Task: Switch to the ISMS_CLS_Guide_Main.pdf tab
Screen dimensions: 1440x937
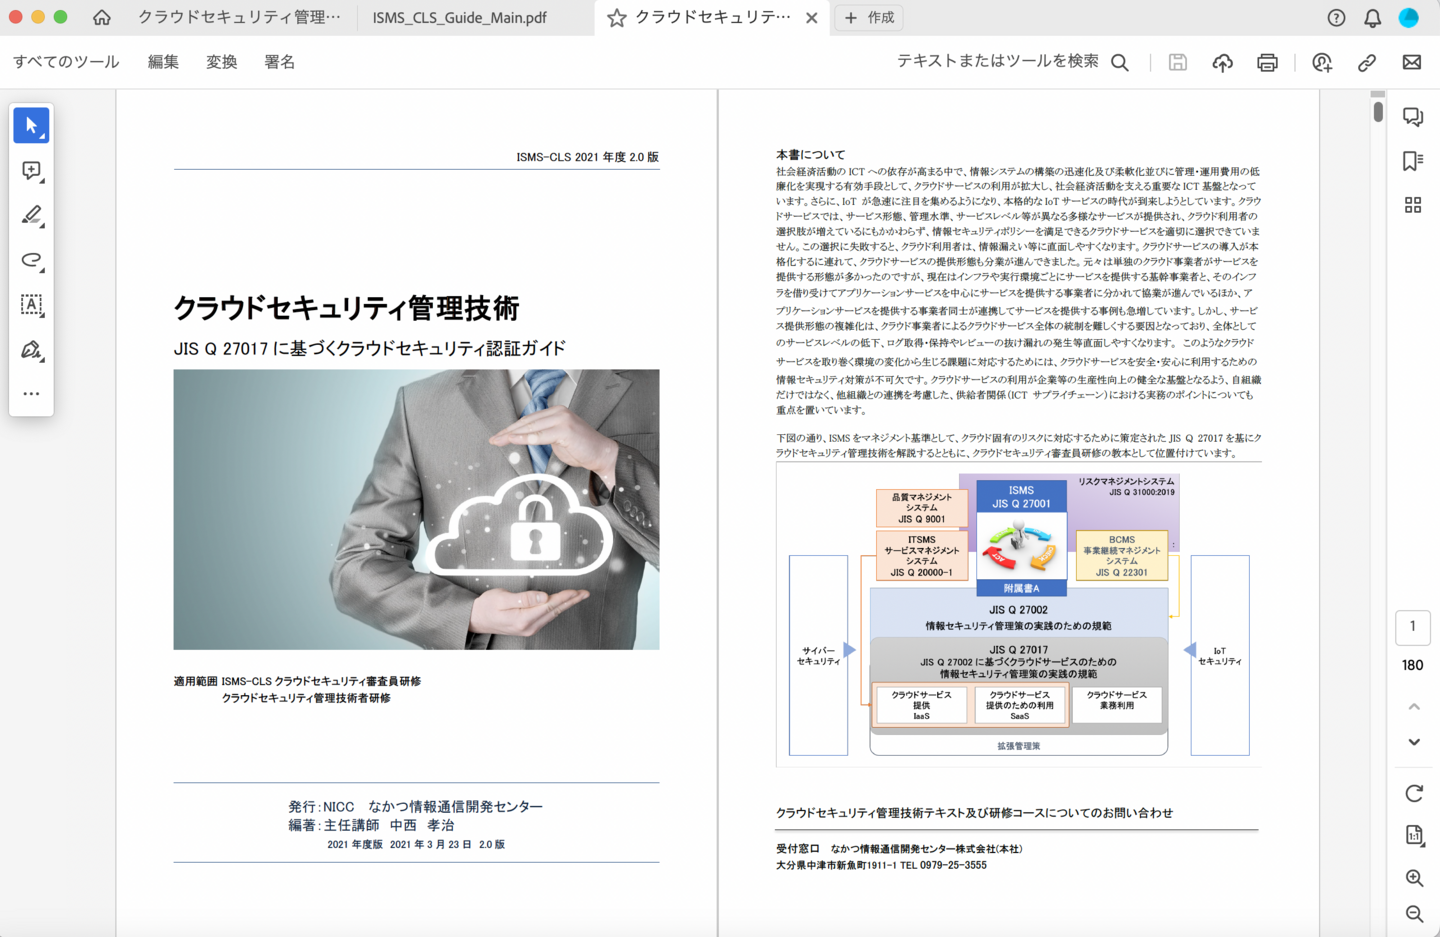Action: [x=459, y=18]
